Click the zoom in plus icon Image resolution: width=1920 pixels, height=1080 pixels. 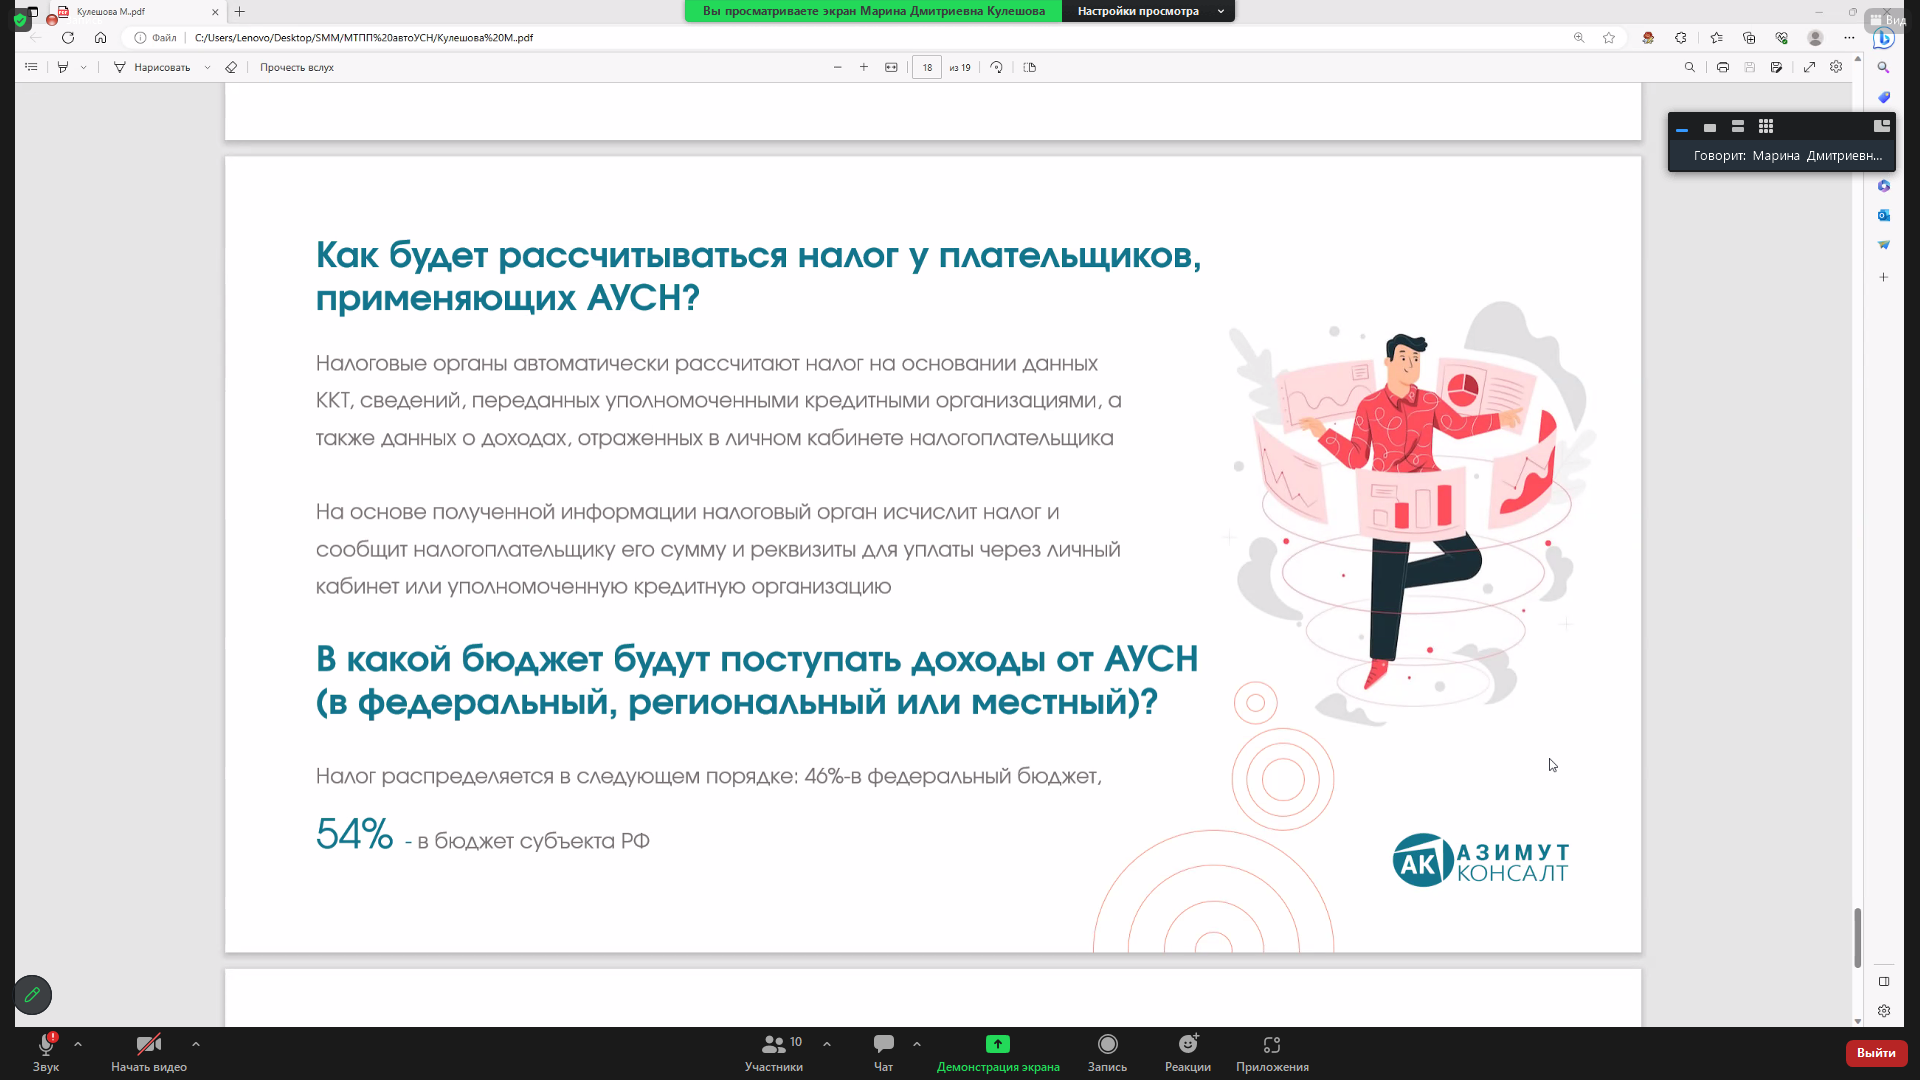864,67
